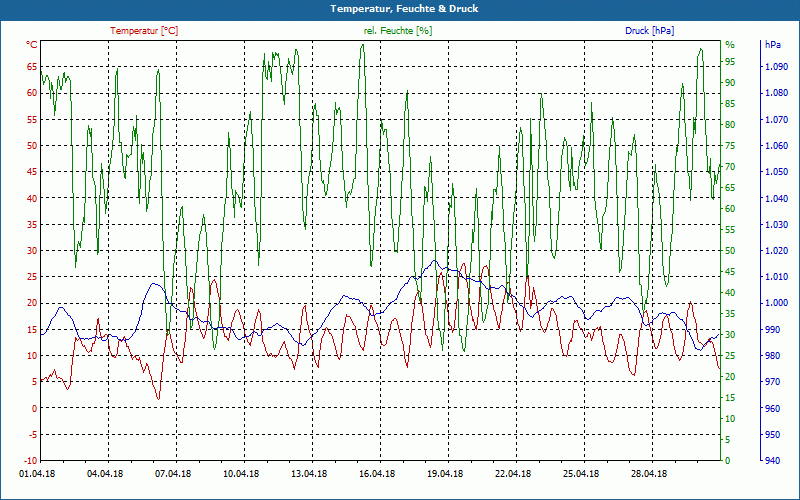Click the '1.070' pressure axis value
Screen dimensions: 800x500
[x=777, y=119]
